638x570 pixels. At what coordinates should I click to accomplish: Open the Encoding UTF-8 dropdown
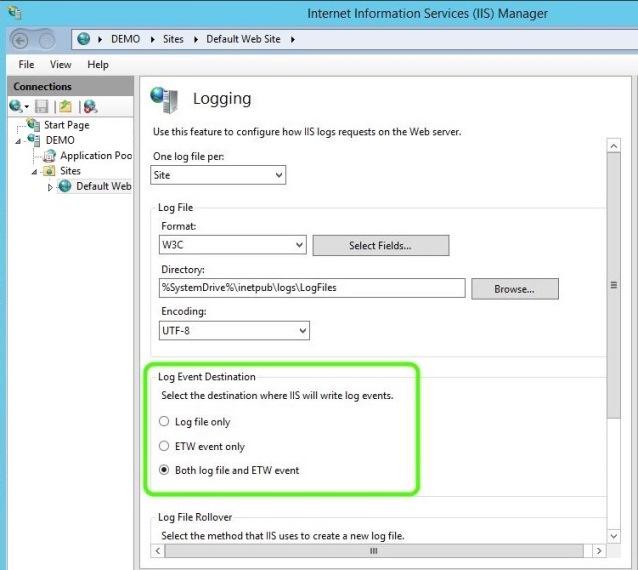[x=234, y=330]
